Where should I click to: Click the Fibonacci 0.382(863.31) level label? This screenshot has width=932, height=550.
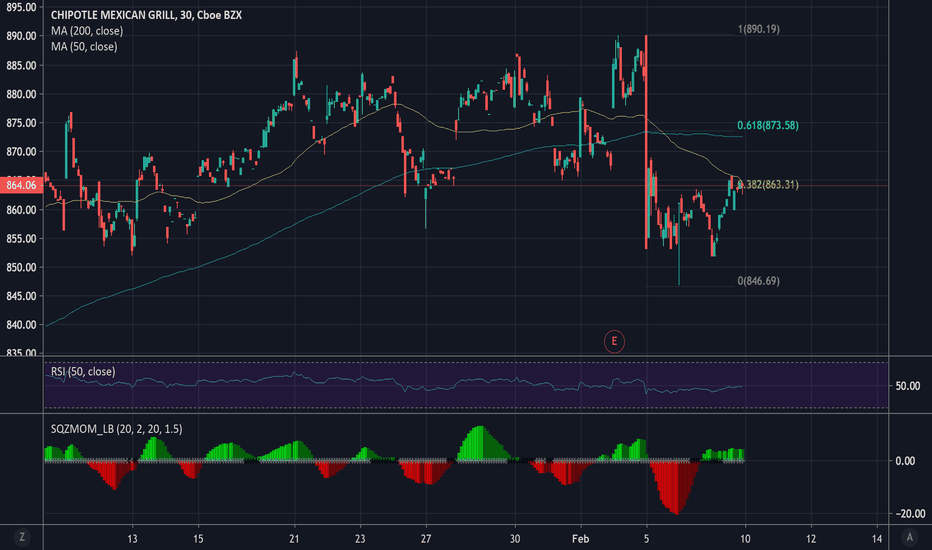[767, 185]
